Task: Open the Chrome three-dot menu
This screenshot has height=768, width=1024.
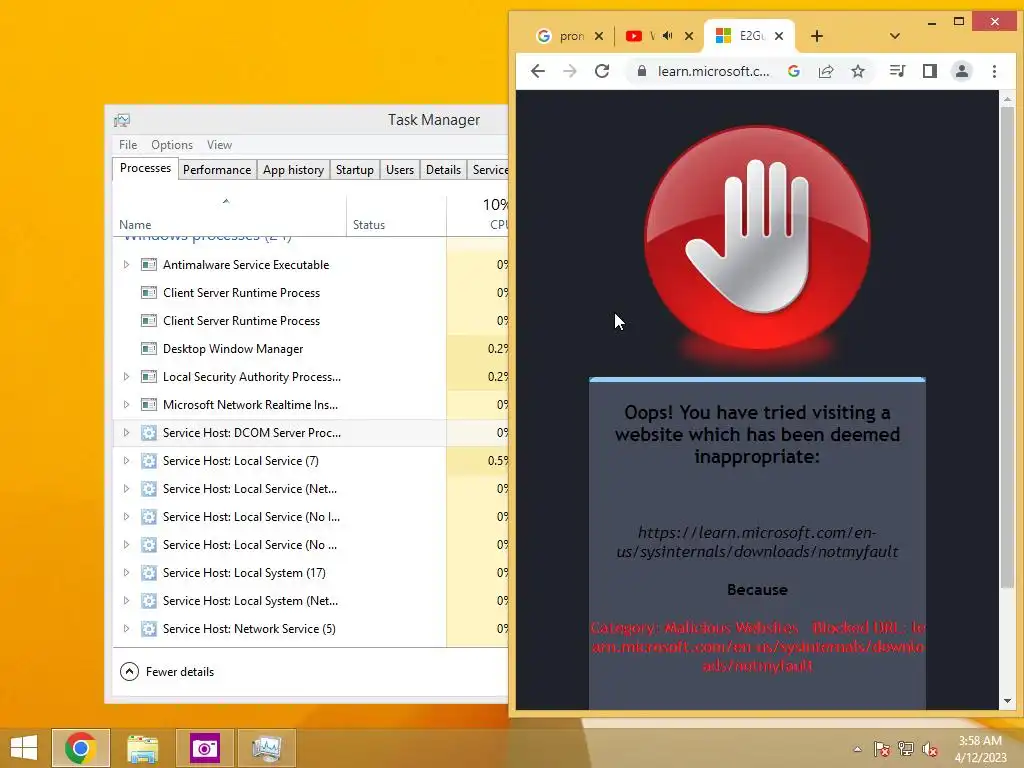Action: [x=994, y=71]
